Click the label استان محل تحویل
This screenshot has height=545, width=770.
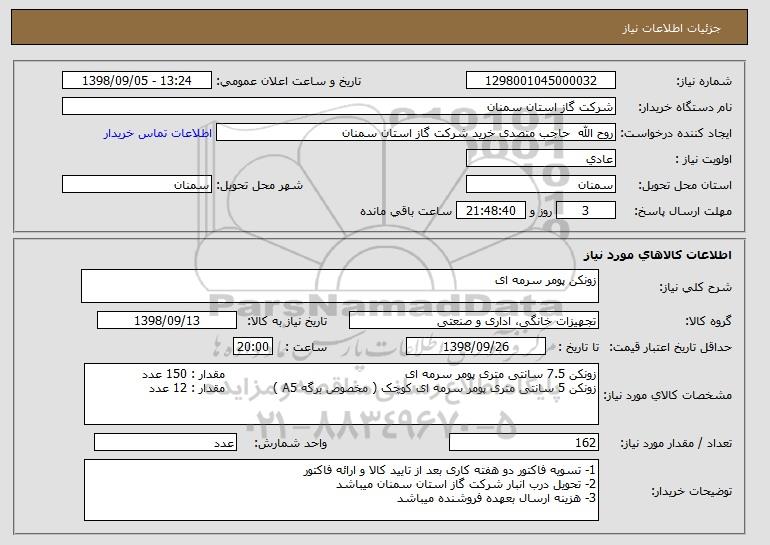pyautogui.click(x=685, y=185)
